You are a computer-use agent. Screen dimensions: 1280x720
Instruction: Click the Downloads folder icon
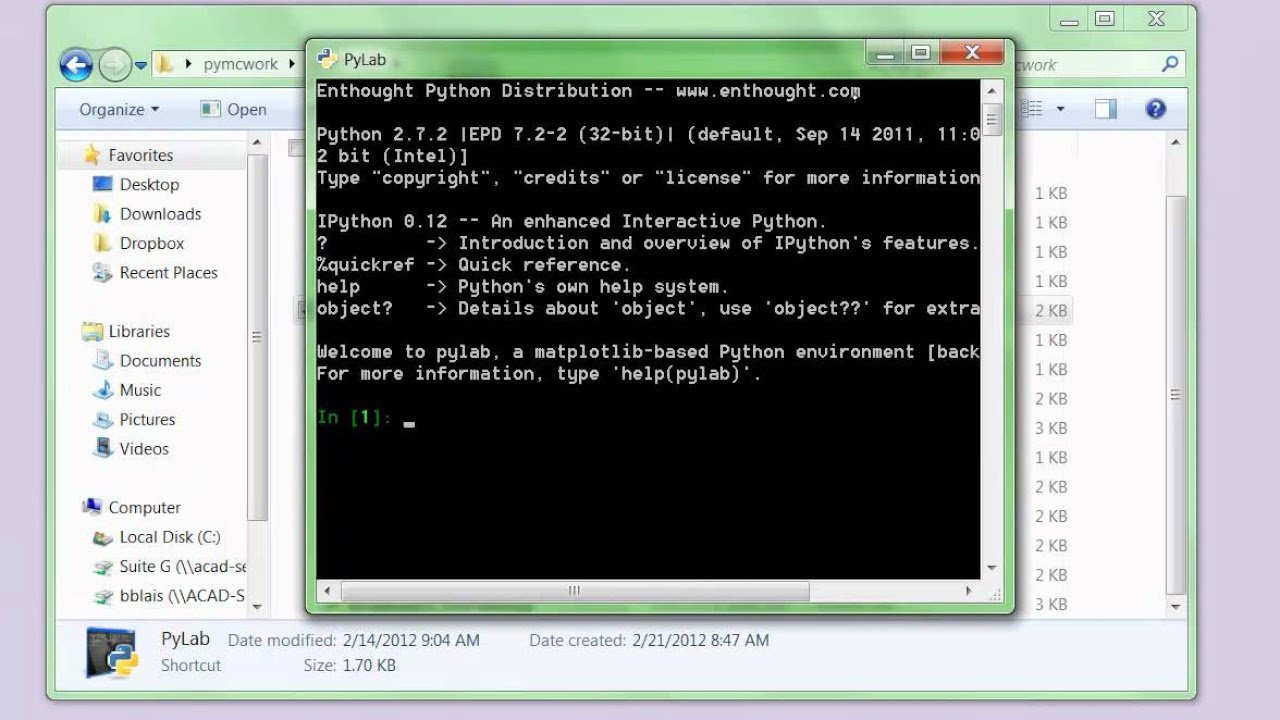click(102, 214)
